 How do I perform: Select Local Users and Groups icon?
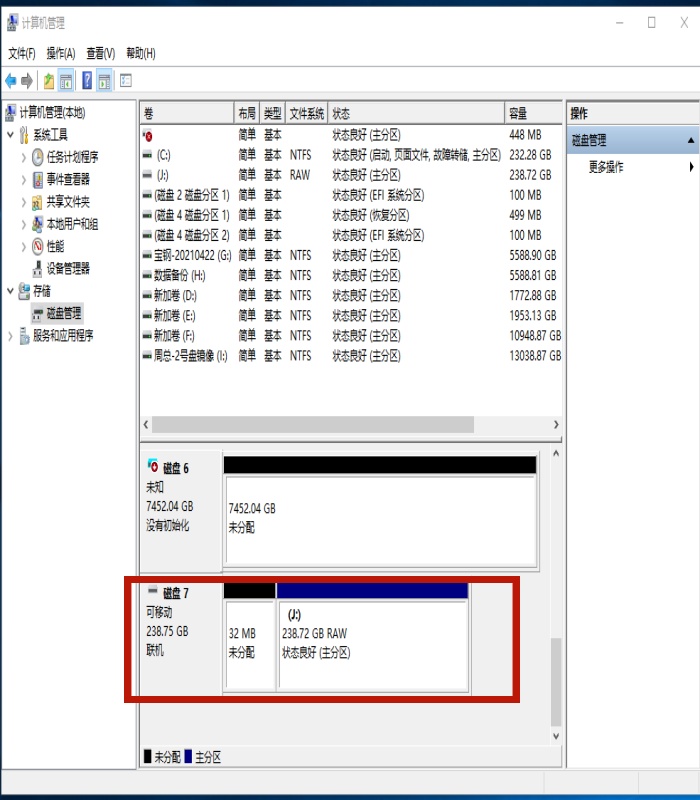[x=37, y=224]
